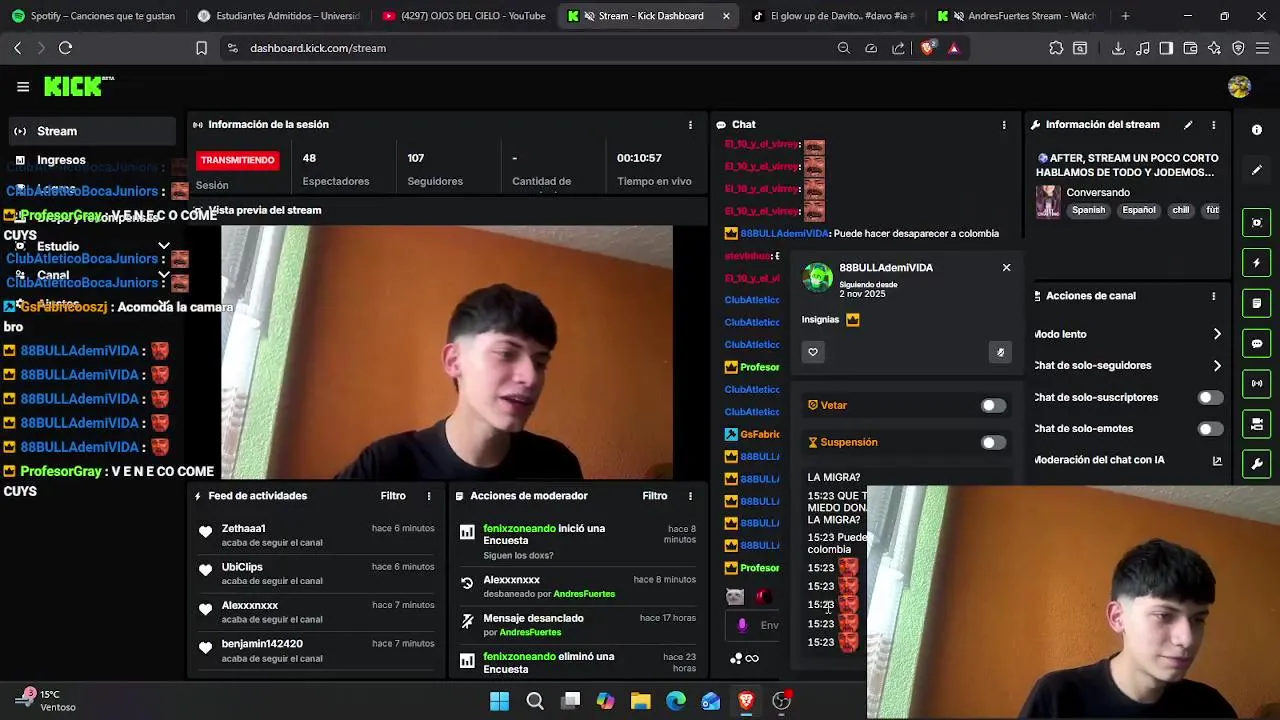Click the broadcast signal sidebar icon
Image resolution: width=1280 pixels, height=720 pixels.
click(x=1257, y=383)
